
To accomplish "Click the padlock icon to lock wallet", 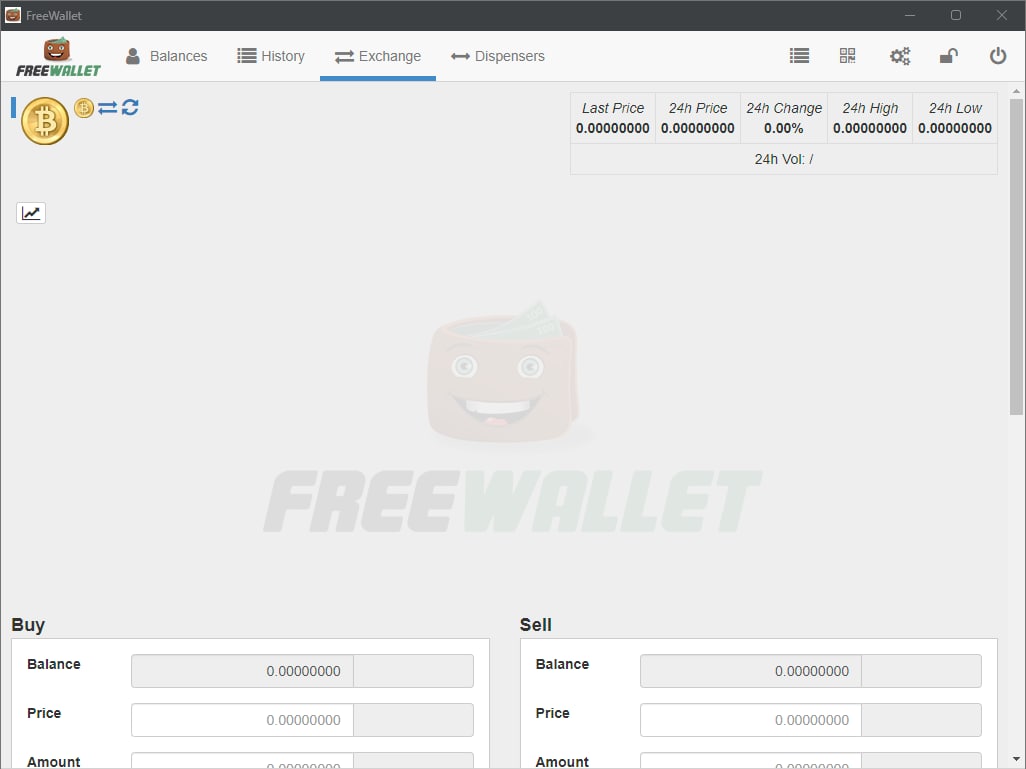I will click(949, 56).
